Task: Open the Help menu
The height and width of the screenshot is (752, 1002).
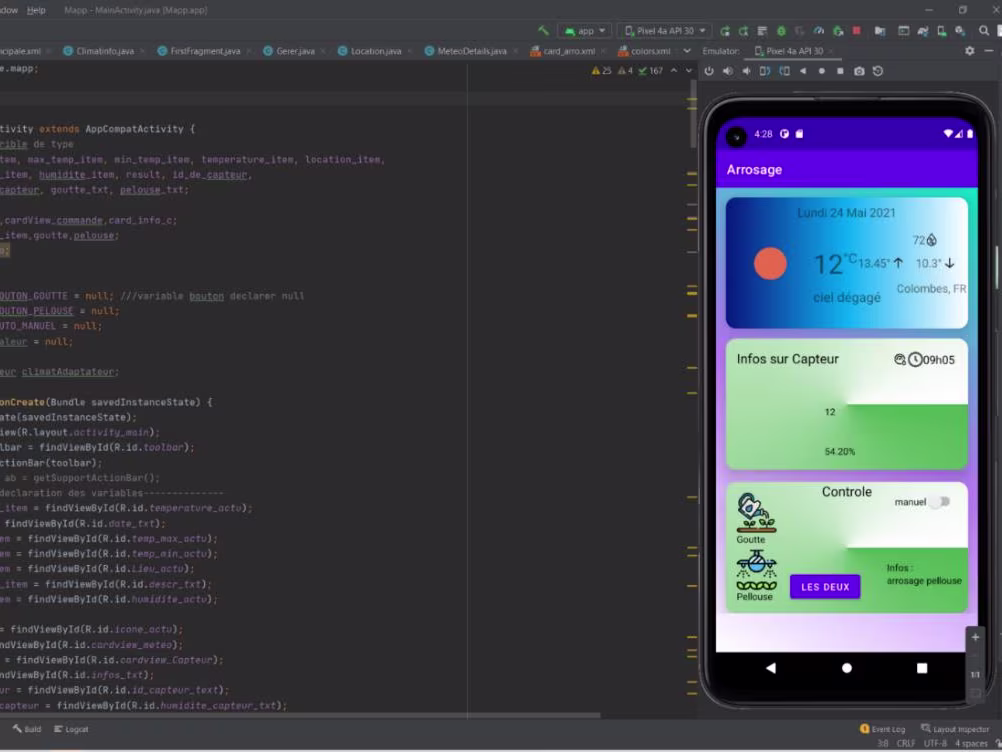Action: click(x=36, y=10)
